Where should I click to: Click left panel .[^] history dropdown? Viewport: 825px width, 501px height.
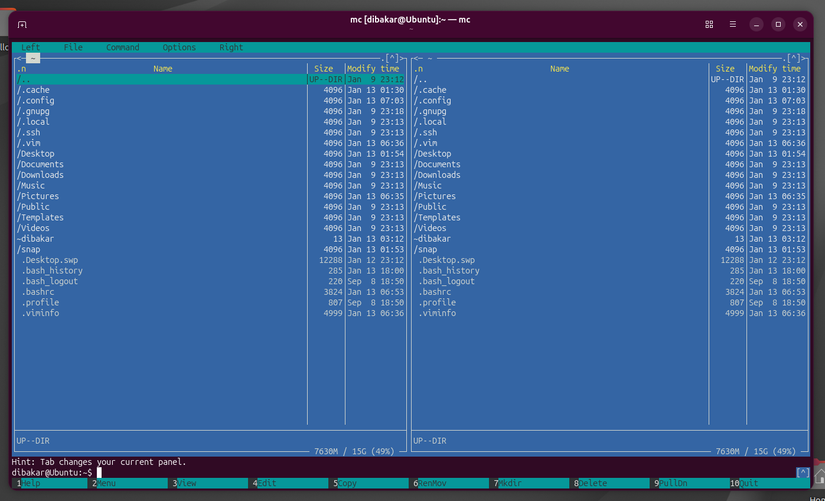390,58
